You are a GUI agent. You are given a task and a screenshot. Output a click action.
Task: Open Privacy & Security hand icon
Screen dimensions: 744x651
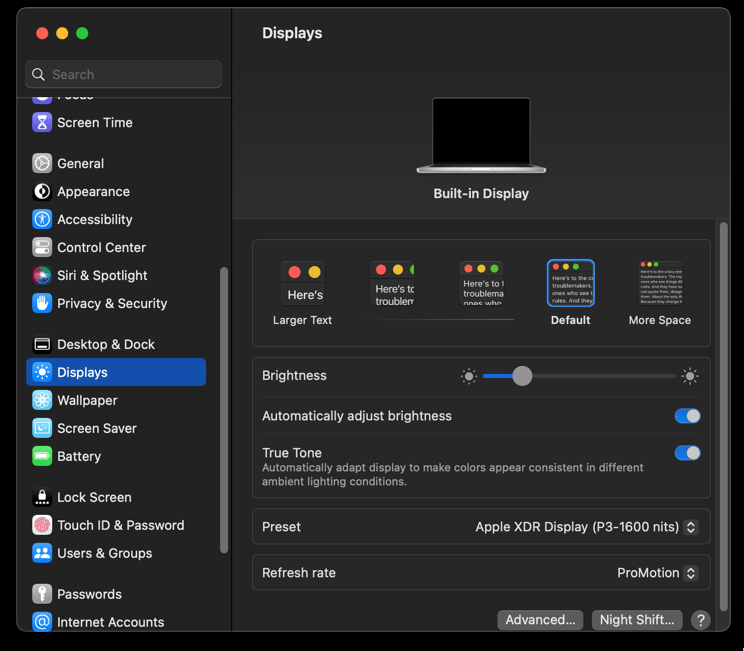tap(42, 303)
